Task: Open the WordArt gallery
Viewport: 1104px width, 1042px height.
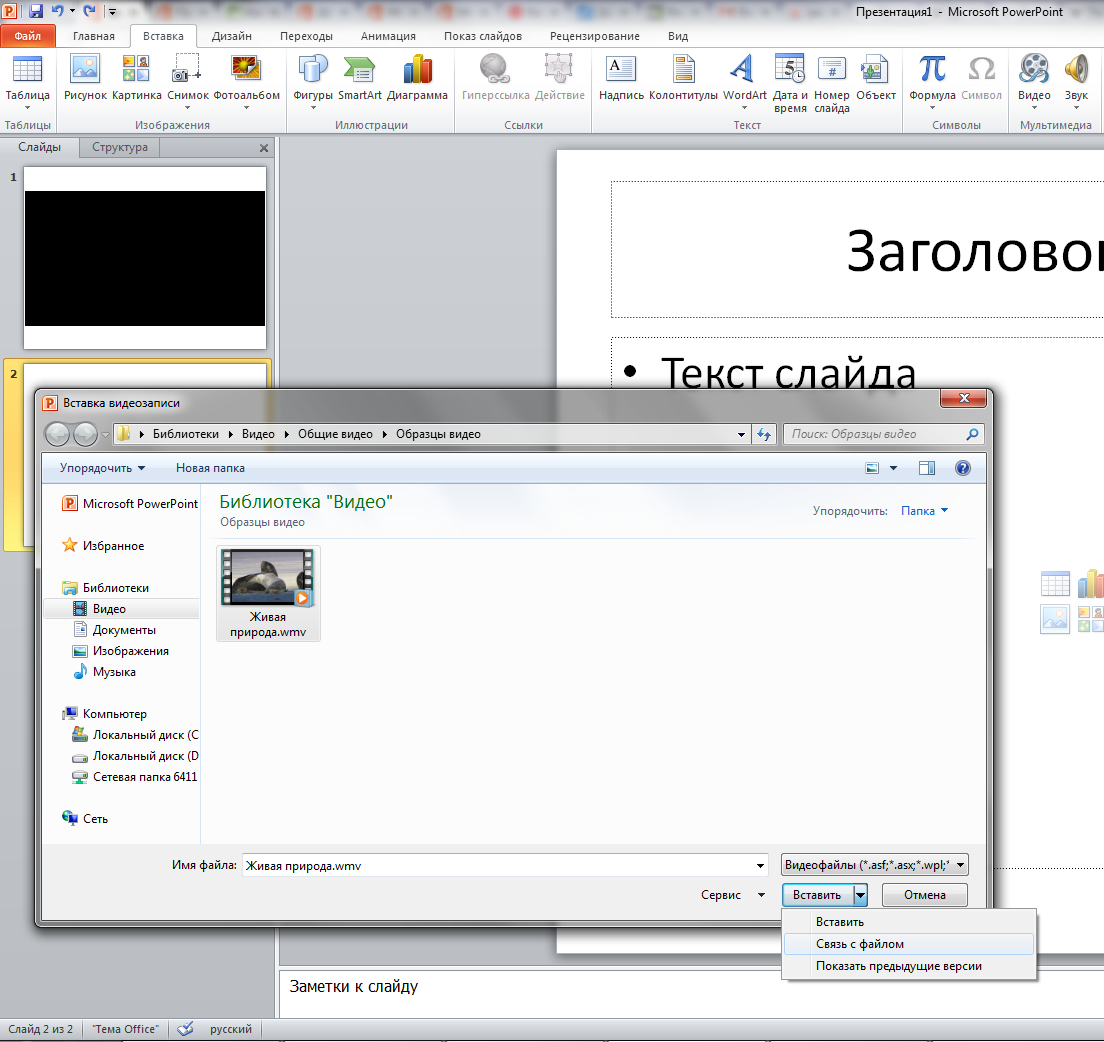Action: coord(744,81)
